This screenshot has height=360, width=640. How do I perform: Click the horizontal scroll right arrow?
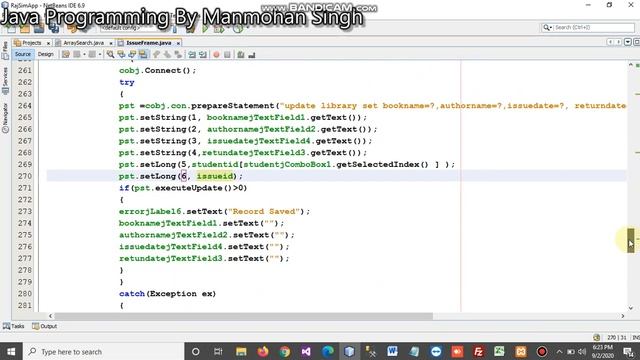click(622, 316)
